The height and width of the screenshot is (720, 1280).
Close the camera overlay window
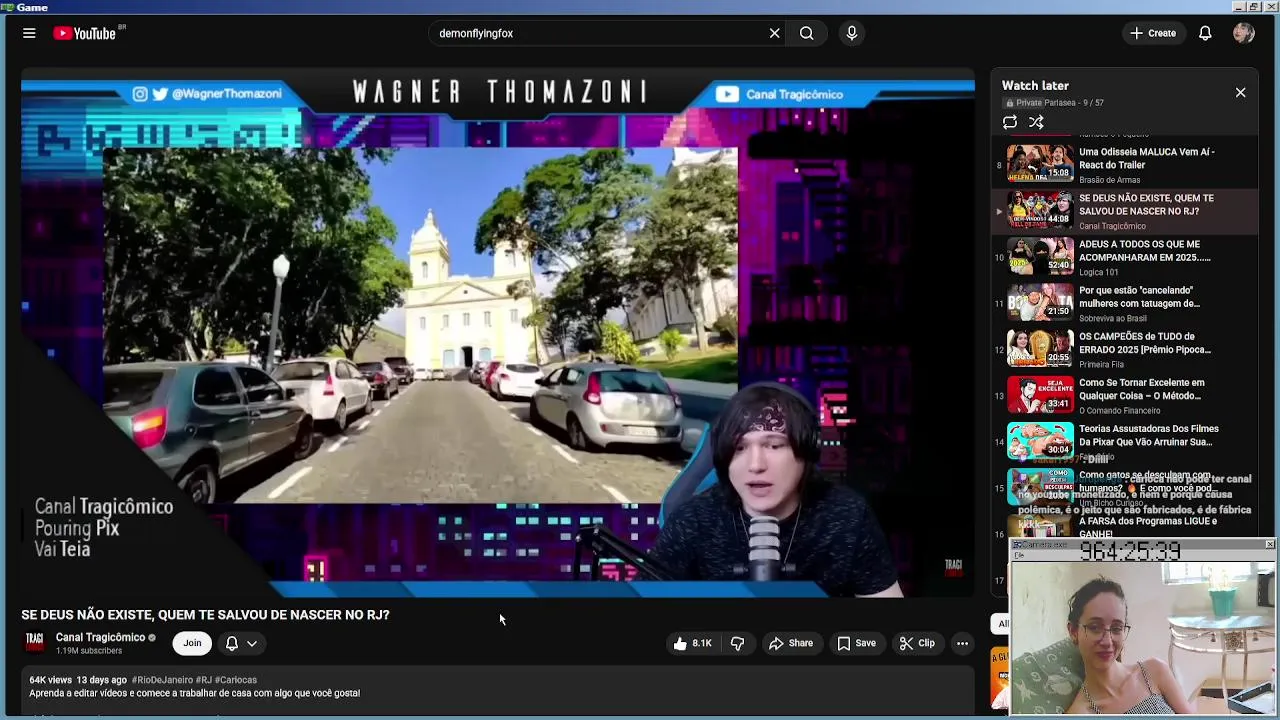[x=1269, y=544]
